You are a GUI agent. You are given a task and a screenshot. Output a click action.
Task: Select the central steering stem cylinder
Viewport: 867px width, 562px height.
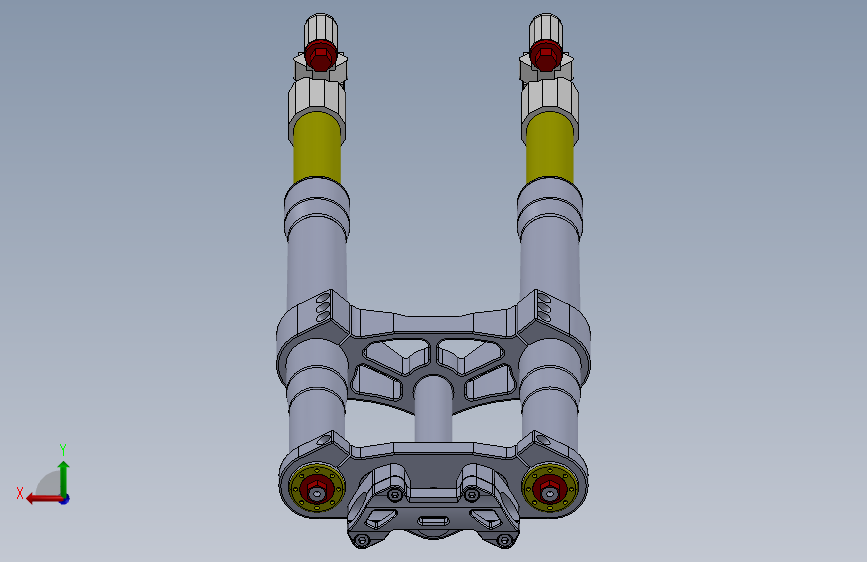[x=434, y=408]
